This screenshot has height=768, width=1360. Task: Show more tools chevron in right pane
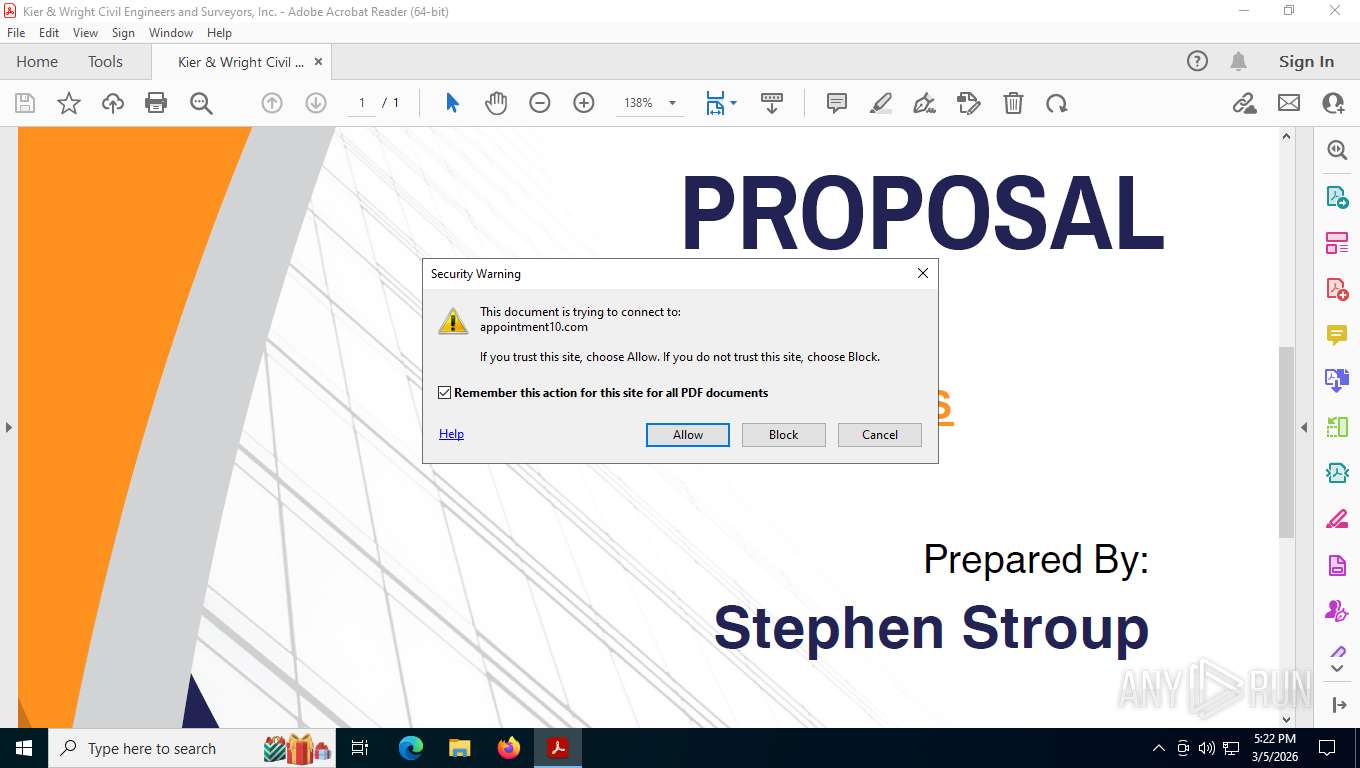pyautogui.click(x=1338, y=669)
